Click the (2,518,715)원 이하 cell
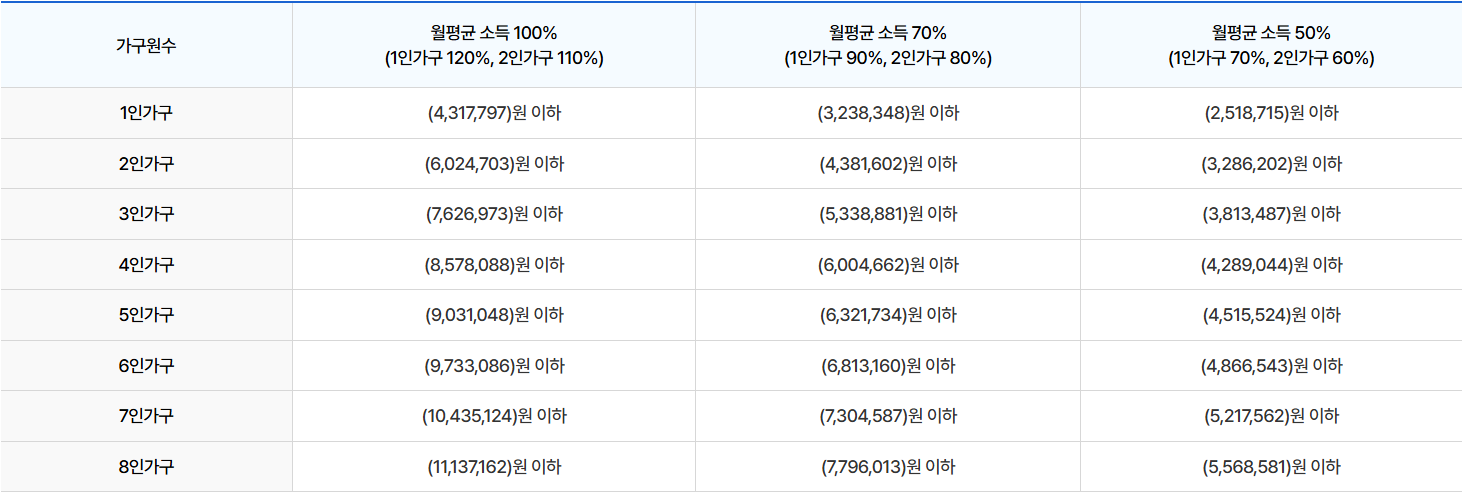The image size is (1462, 493). click(1271, 113)
